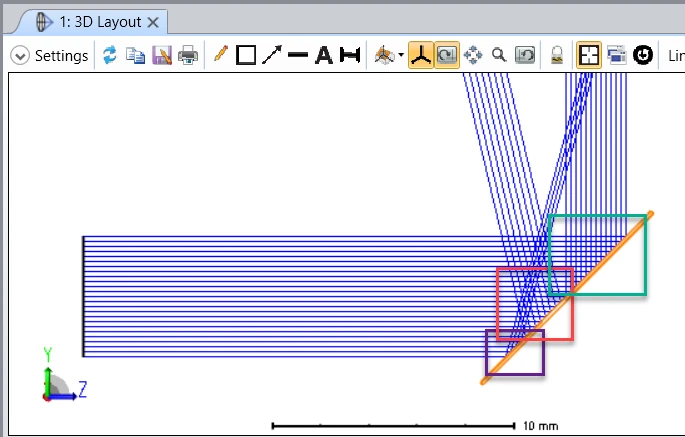
Task: Select the pan move tool
Action: click(473, 55)
